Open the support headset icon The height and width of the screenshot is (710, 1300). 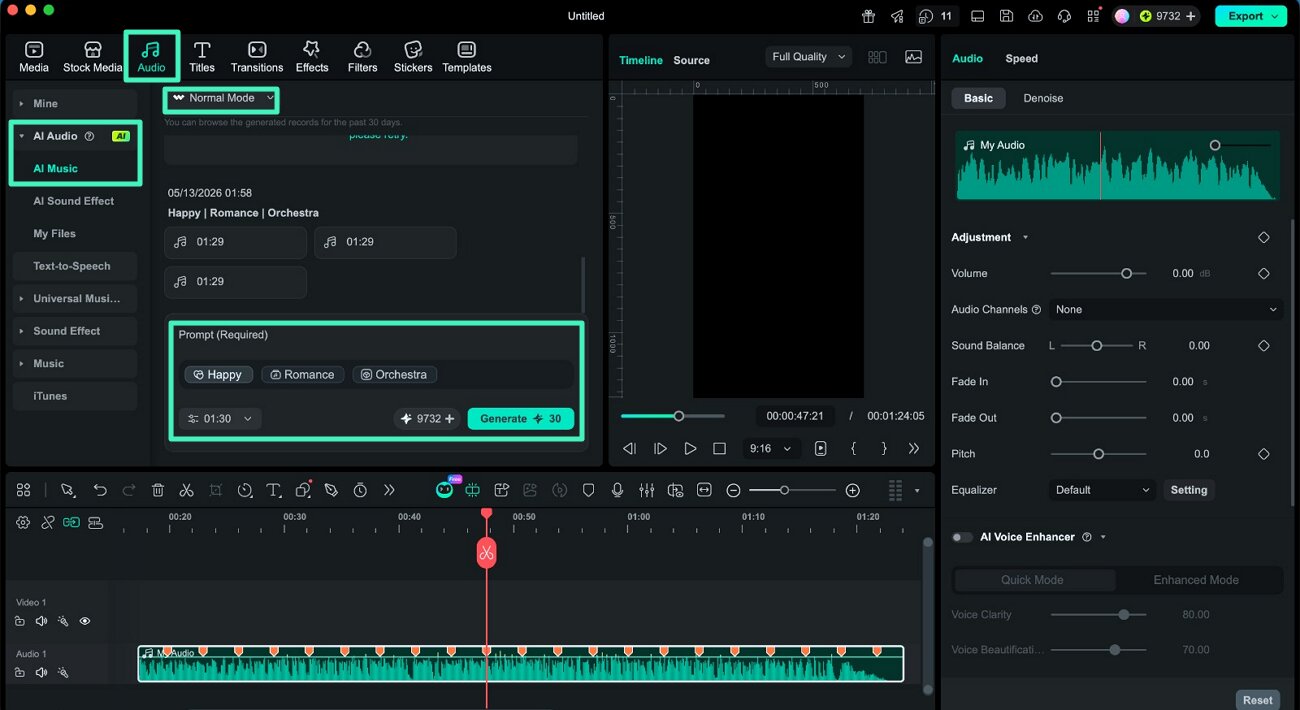[1064, 16]
